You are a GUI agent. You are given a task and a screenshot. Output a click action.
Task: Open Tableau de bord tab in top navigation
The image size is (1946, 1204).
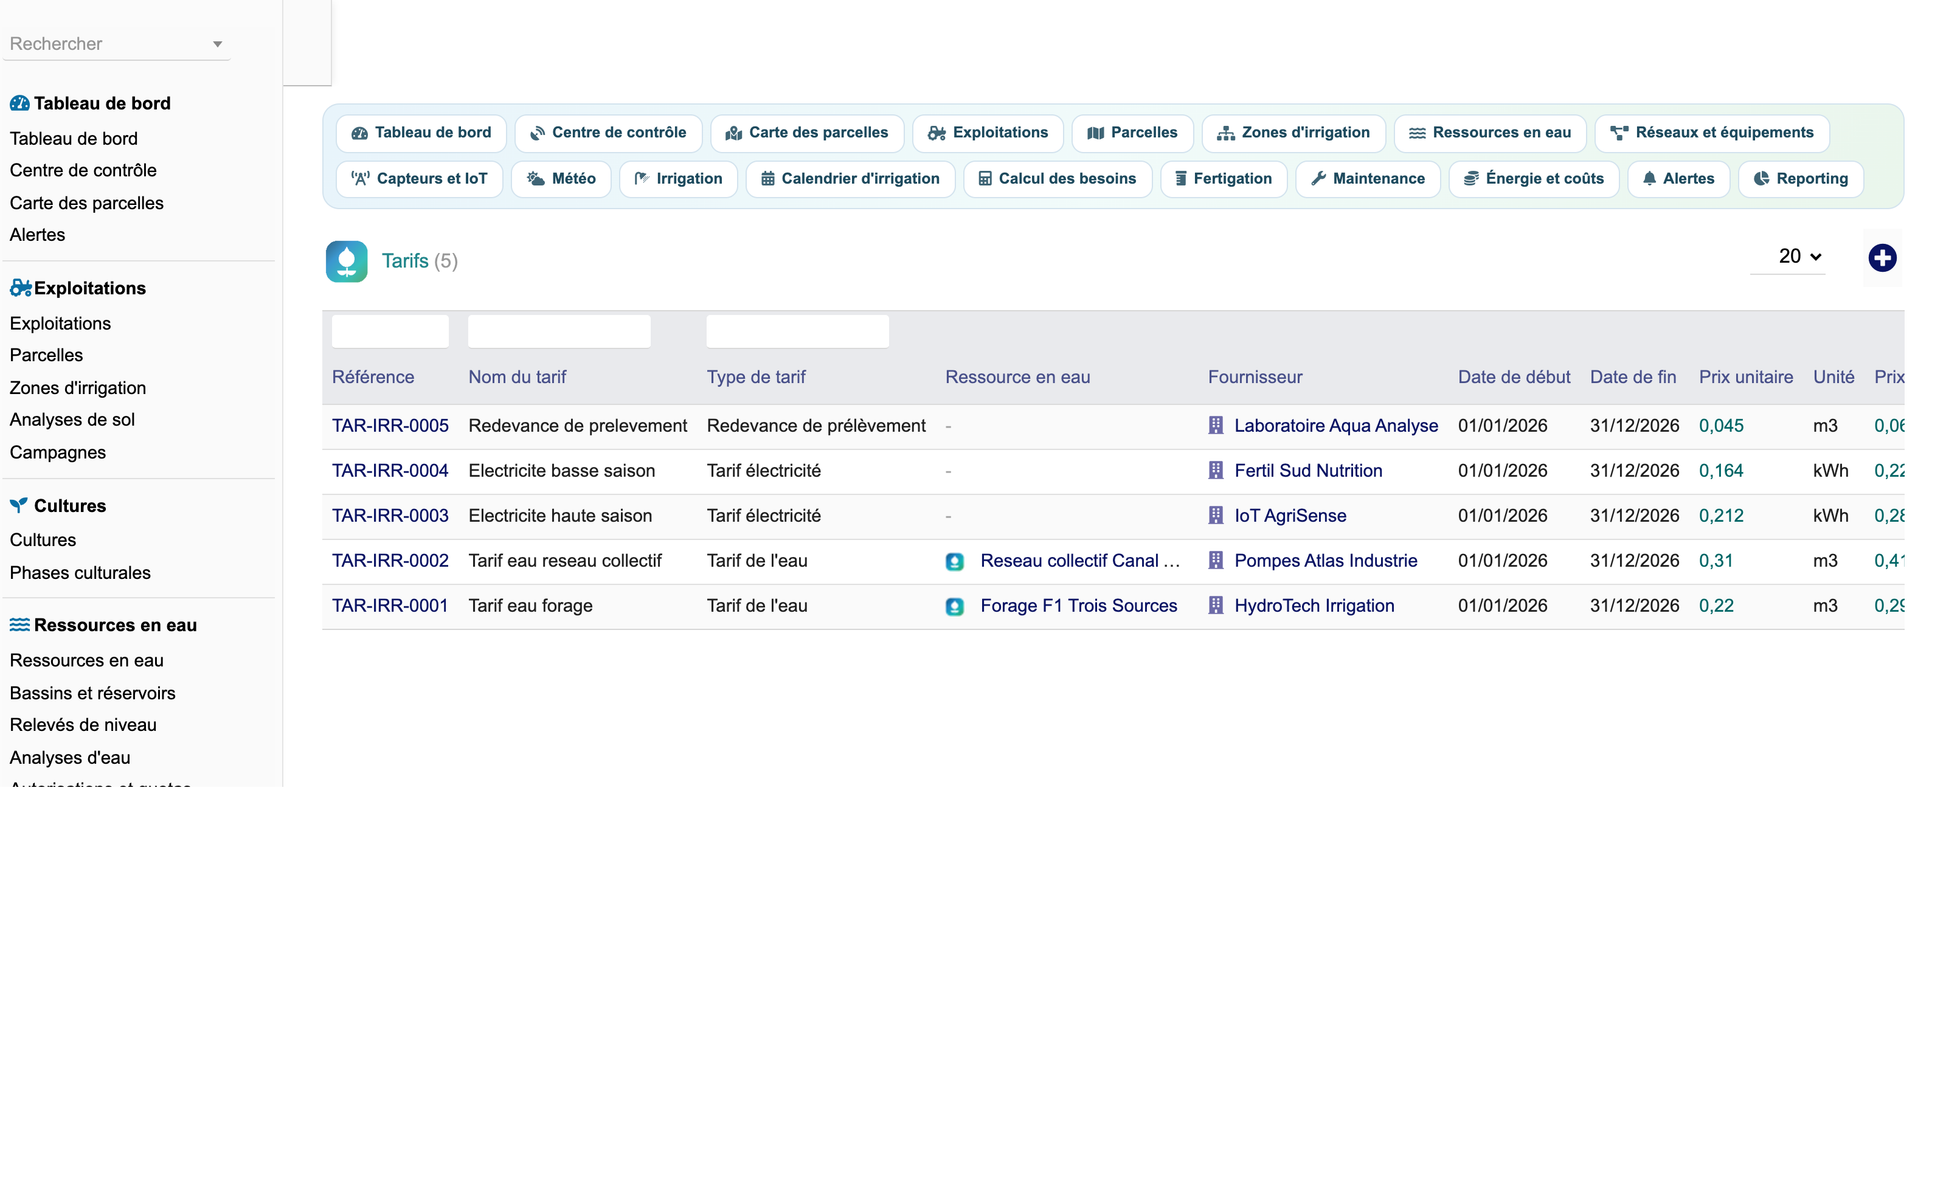pyautogui.click(x=421, y=133)
